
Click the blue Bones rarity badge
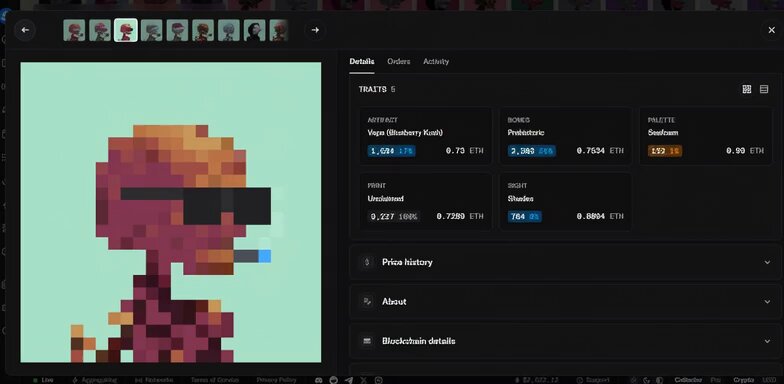coord(532,150)
